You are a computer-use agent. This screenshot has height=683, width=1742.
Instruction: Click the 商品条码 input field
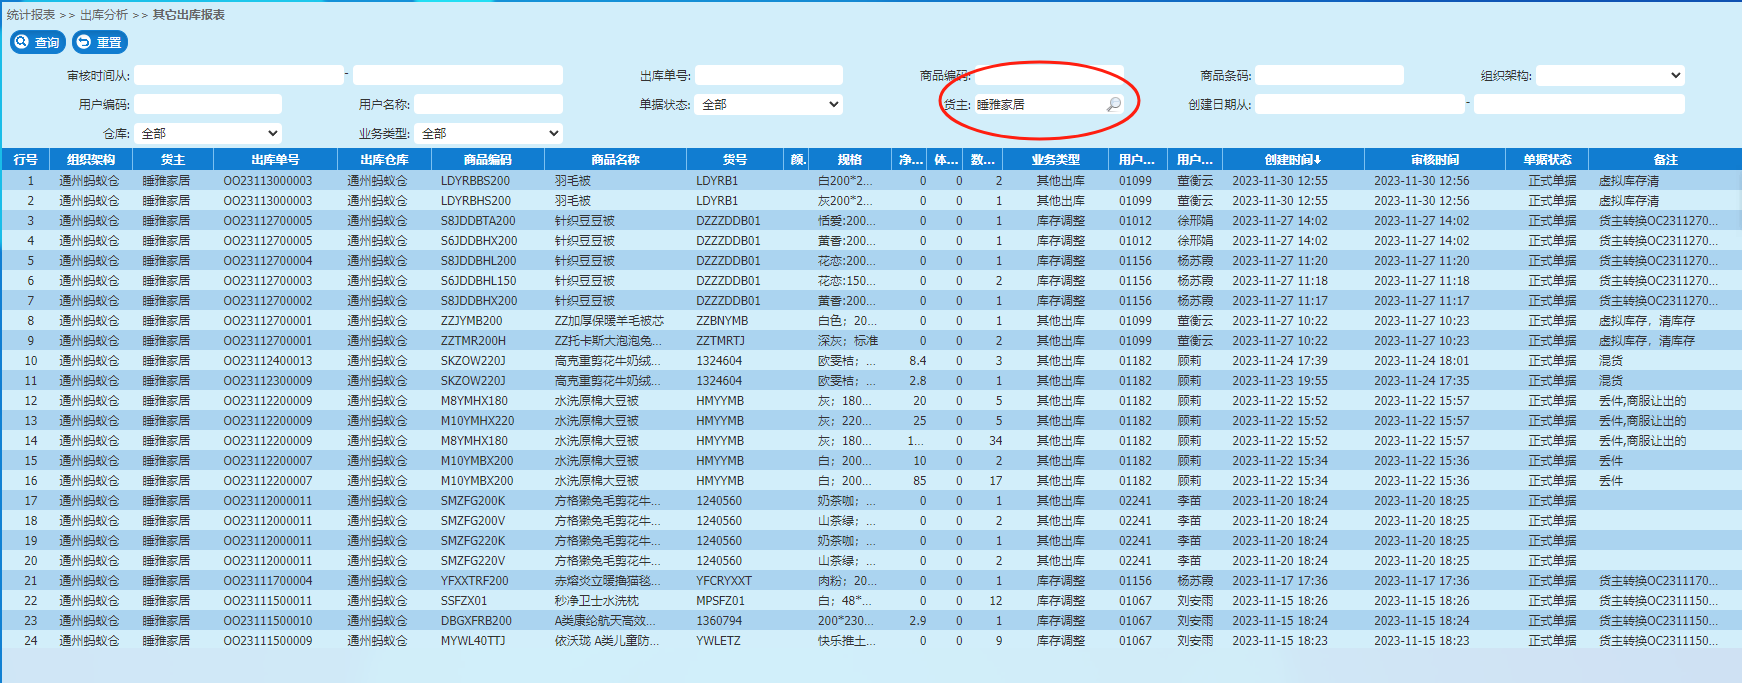pos(1329,75)
